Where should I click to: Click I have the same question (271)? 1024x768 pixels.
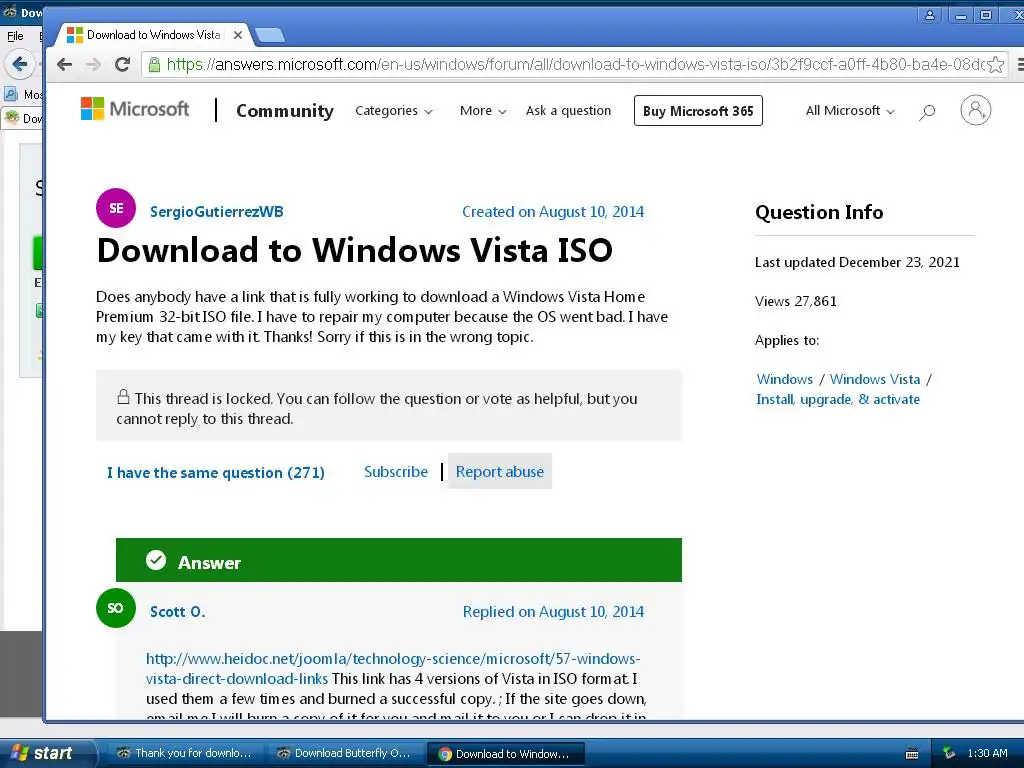tap(216, 473)
